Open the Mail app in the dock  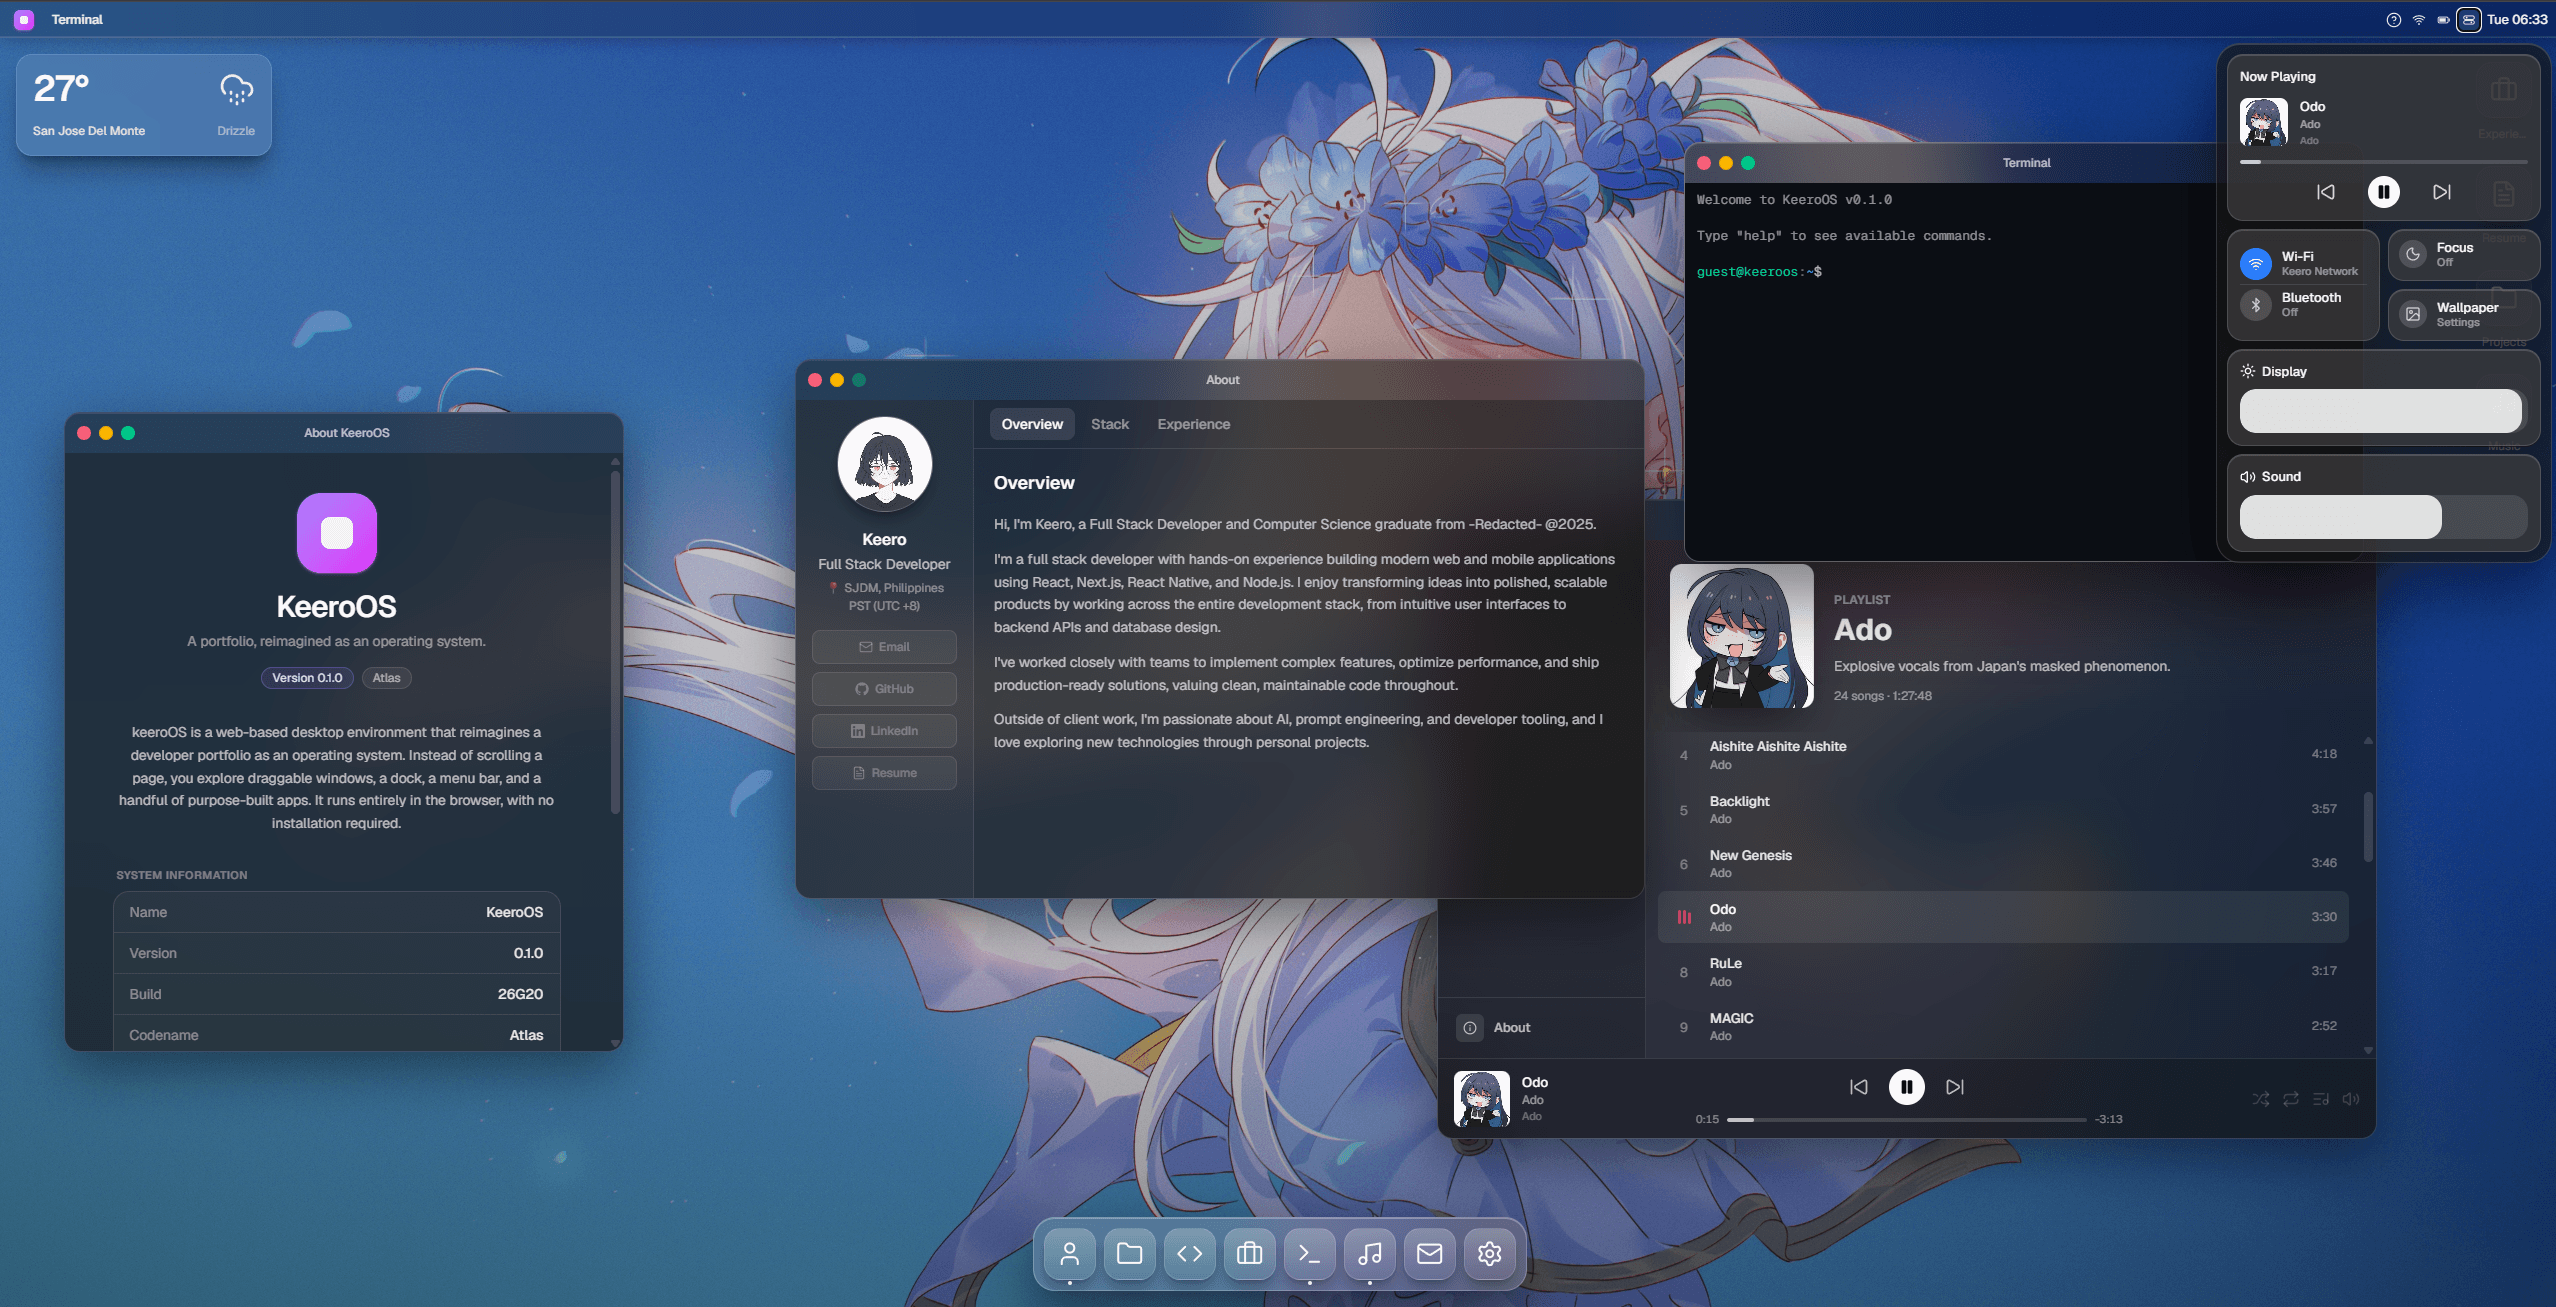click(x=1429, y=1253)
